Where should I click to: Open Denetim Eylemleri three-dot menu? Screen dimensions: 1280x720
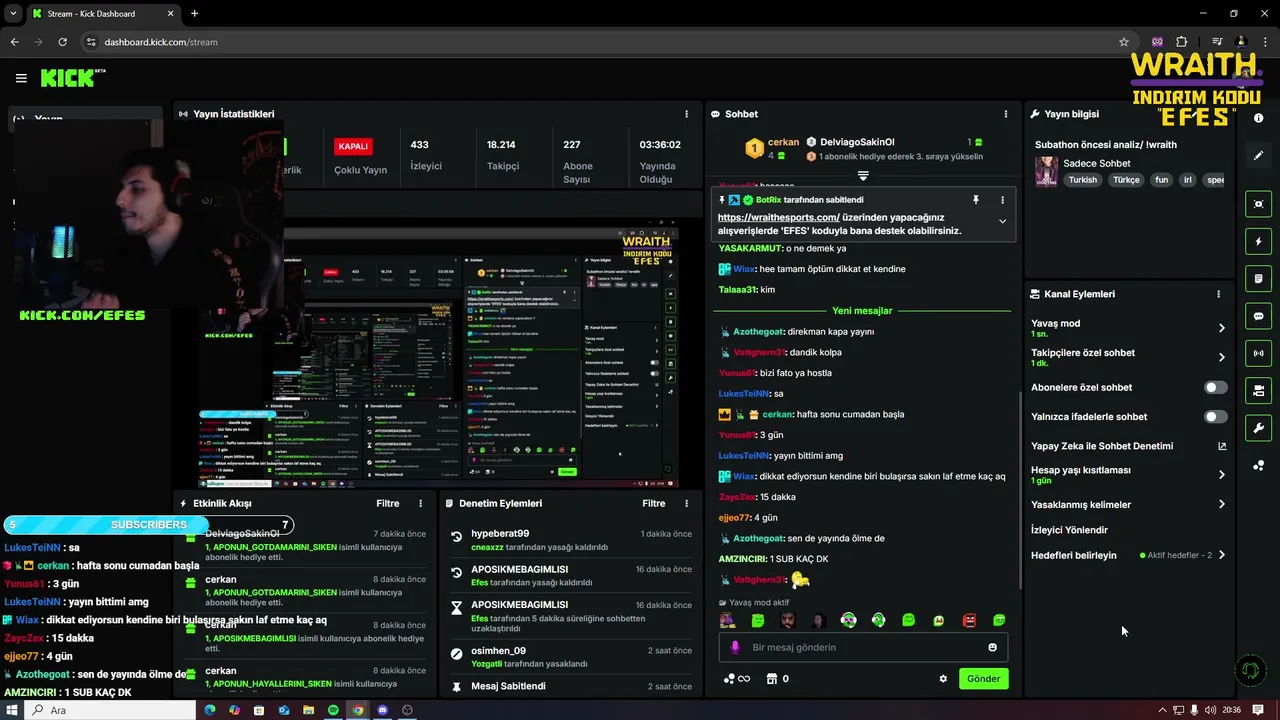(x=686, y=504)
